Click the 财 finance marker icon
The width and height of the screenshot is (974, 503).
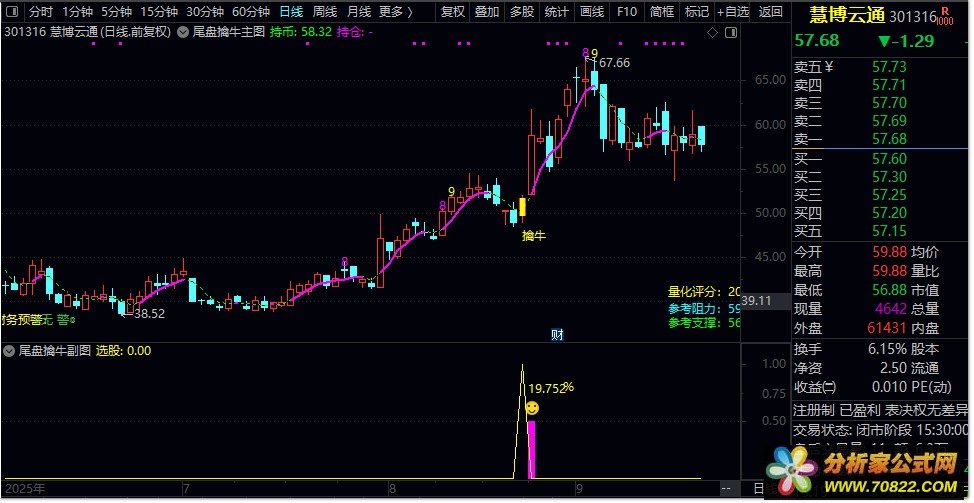pyautogui.click(x=557, y=335)
